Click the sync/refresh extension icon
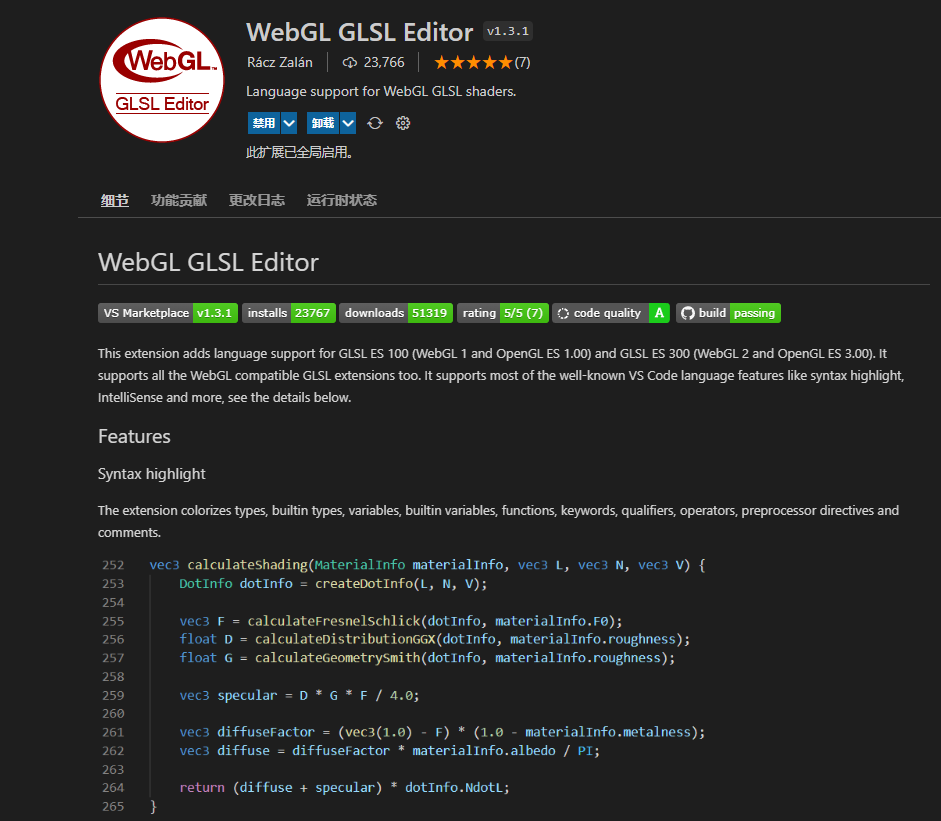Image resolution: width=941 pixels, height=821 pixels. tap(375, 123)
